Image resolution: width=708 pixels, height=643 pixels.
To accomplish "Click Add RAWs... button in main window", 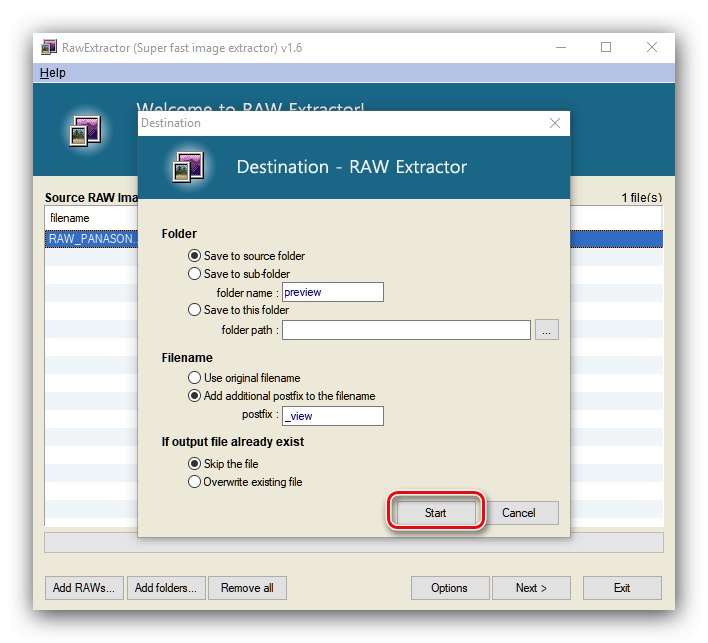I will pos(84,588).
